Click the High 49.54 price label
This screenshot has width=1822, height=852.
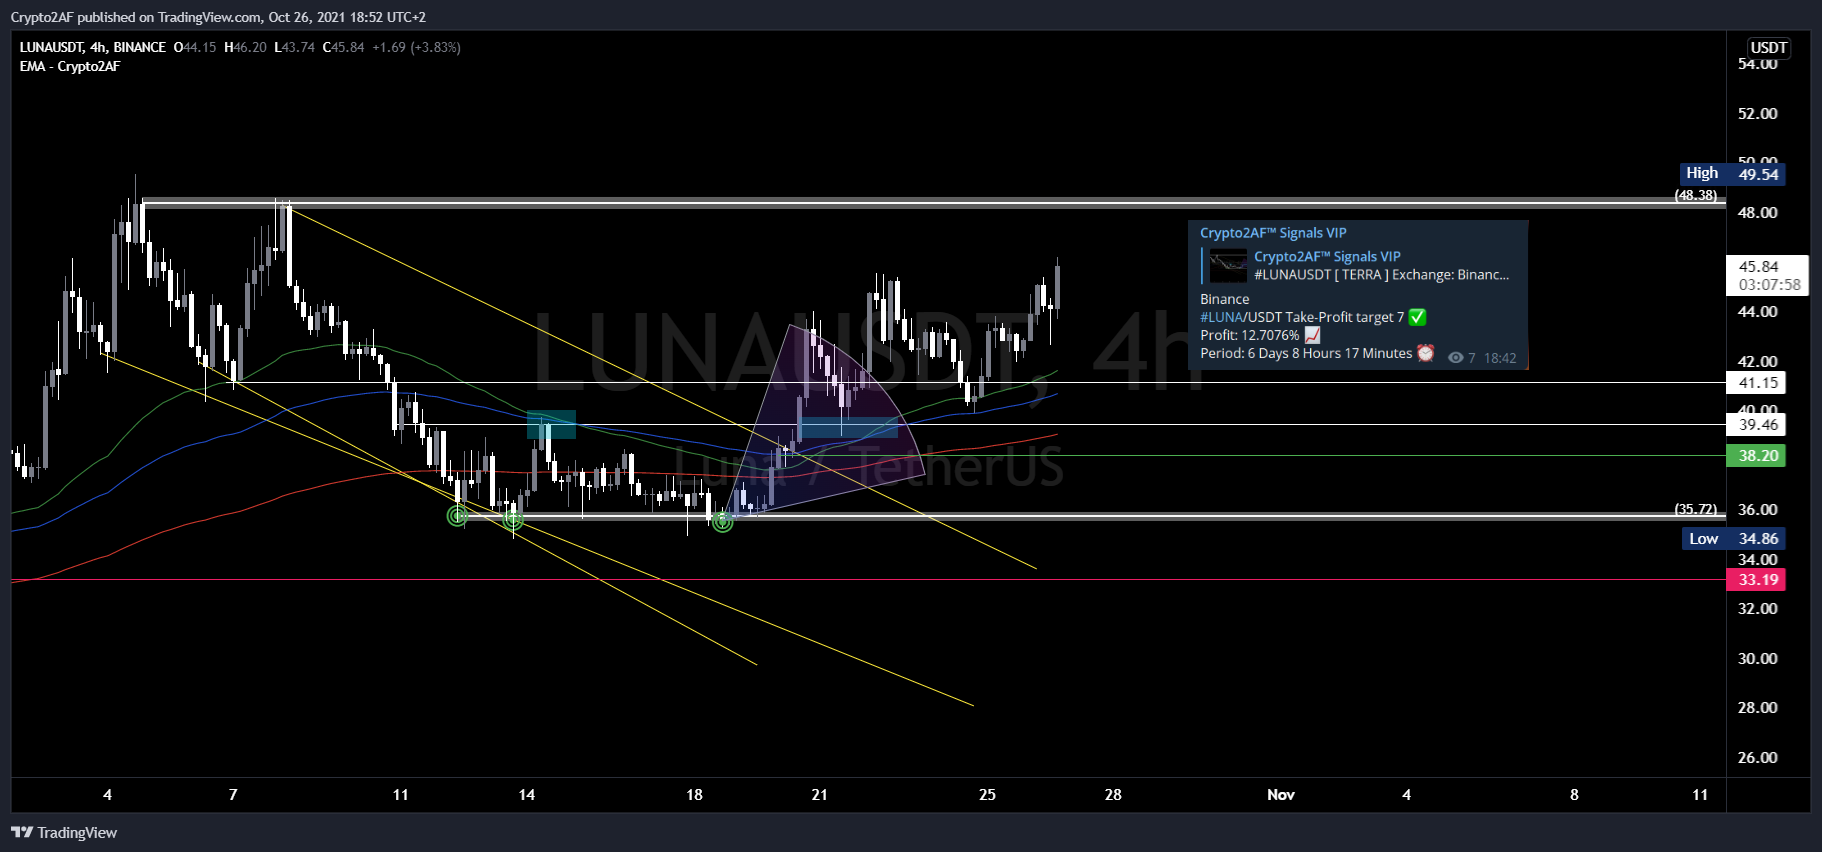(x=1733, y=174)
